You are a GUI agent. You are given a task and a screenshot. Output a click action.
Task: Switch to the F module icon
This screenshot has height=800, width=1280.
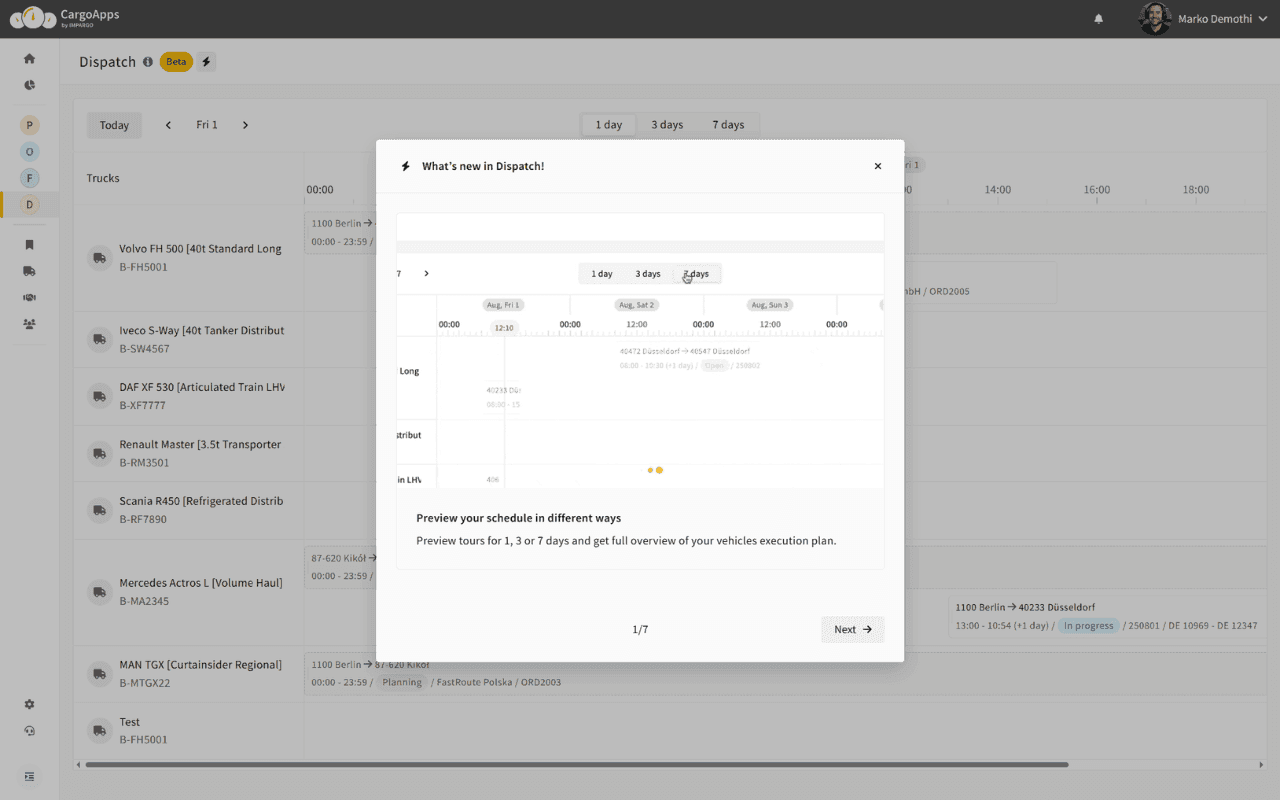coord(29,177)
